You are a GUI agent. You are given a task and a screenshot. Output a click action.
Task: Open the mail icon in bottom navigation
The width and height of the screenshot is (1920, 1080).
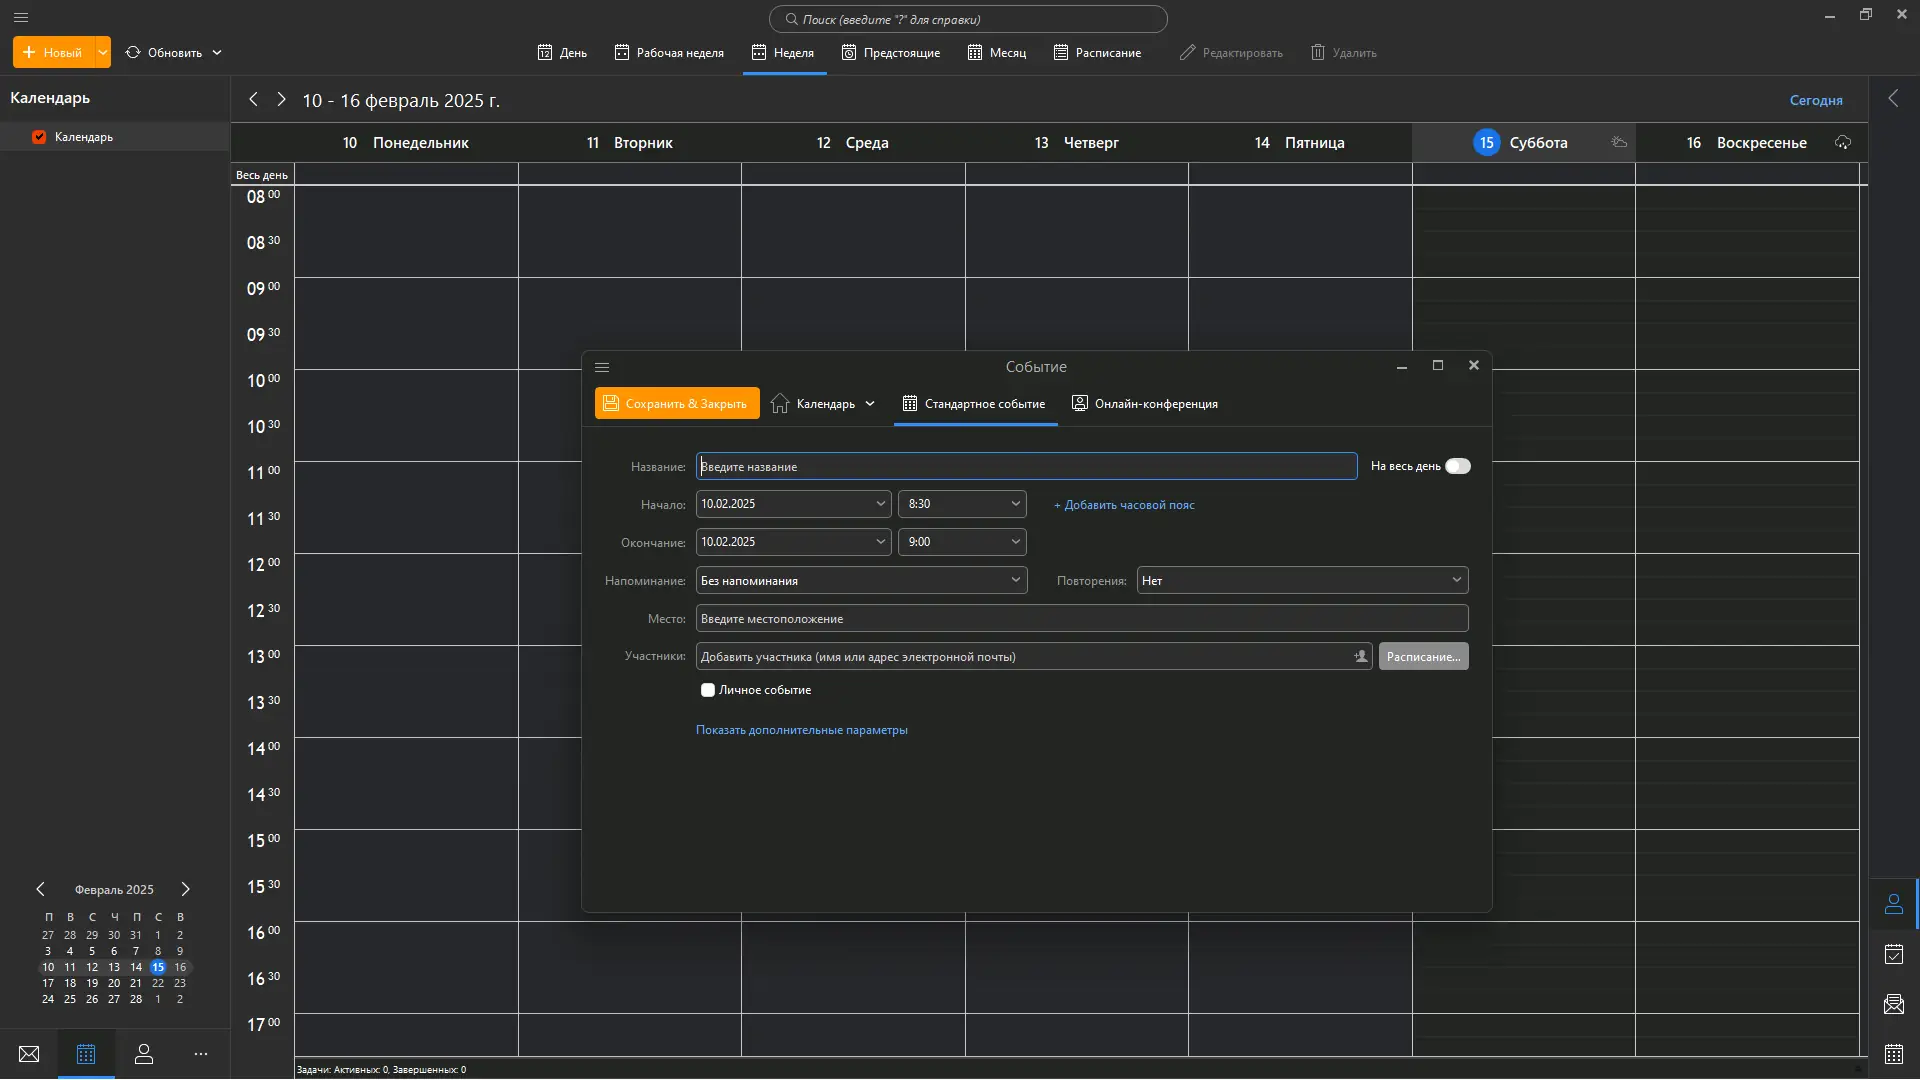click(x=29, y=1054)
